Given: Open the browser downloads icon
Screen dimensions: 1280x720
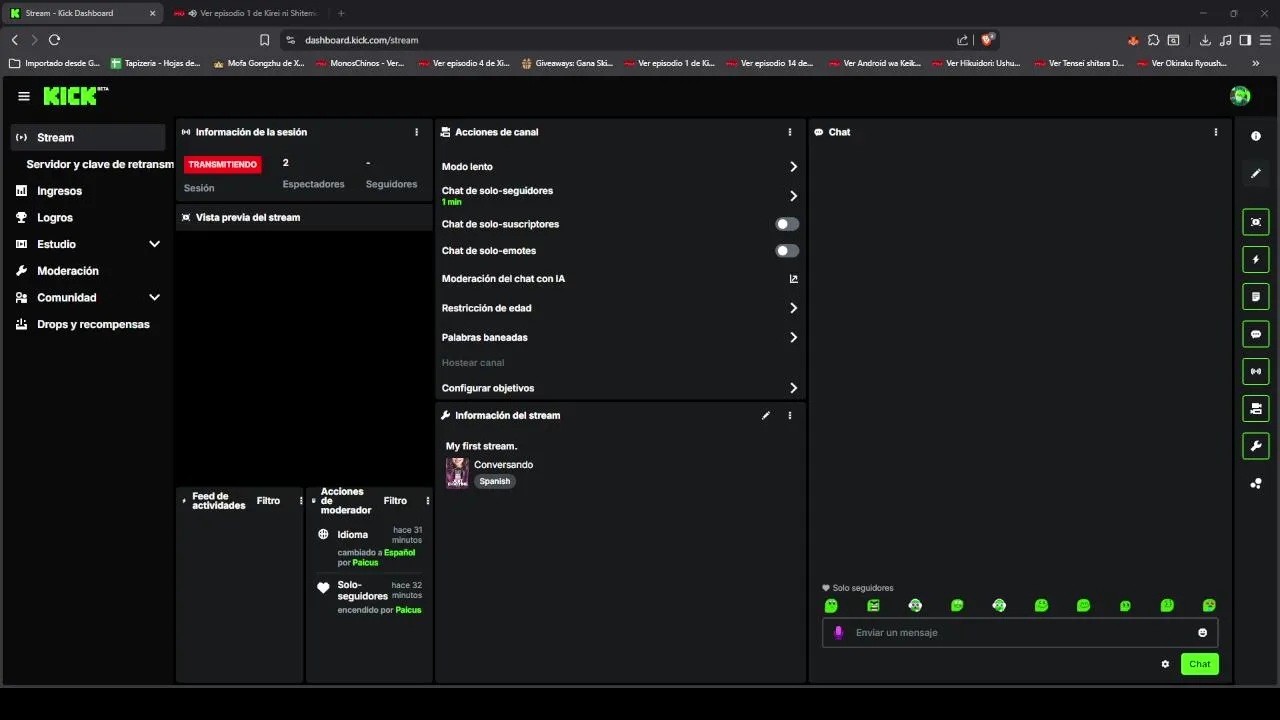Looking at the screenshot, I should click(1205, 40).
